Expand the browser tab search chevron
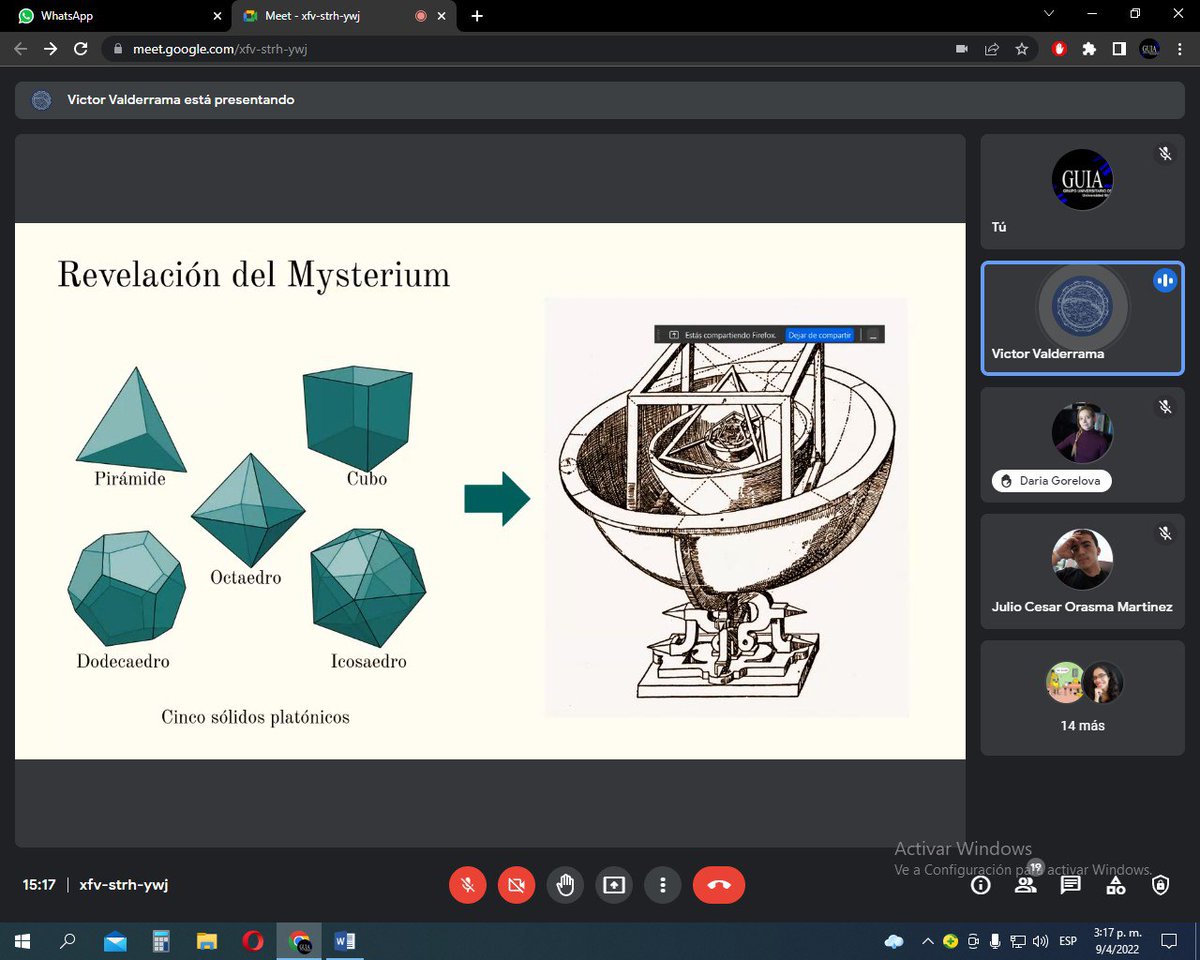 (1048, 15)
